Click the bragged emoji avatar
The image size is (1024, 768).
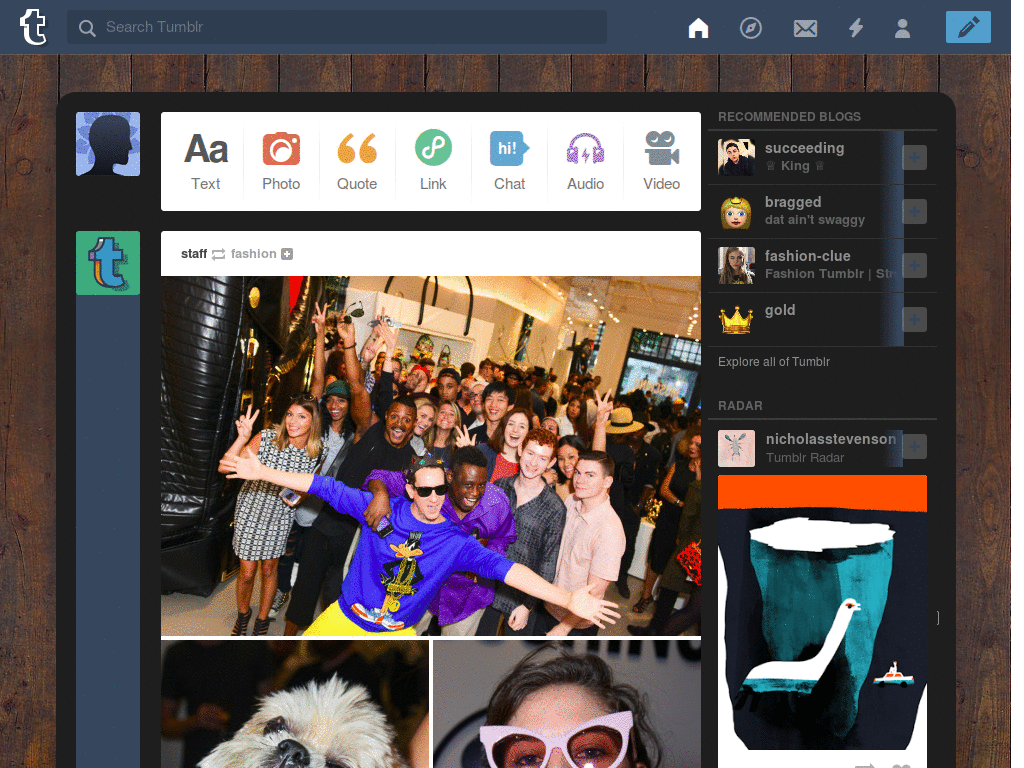[737, 212]
